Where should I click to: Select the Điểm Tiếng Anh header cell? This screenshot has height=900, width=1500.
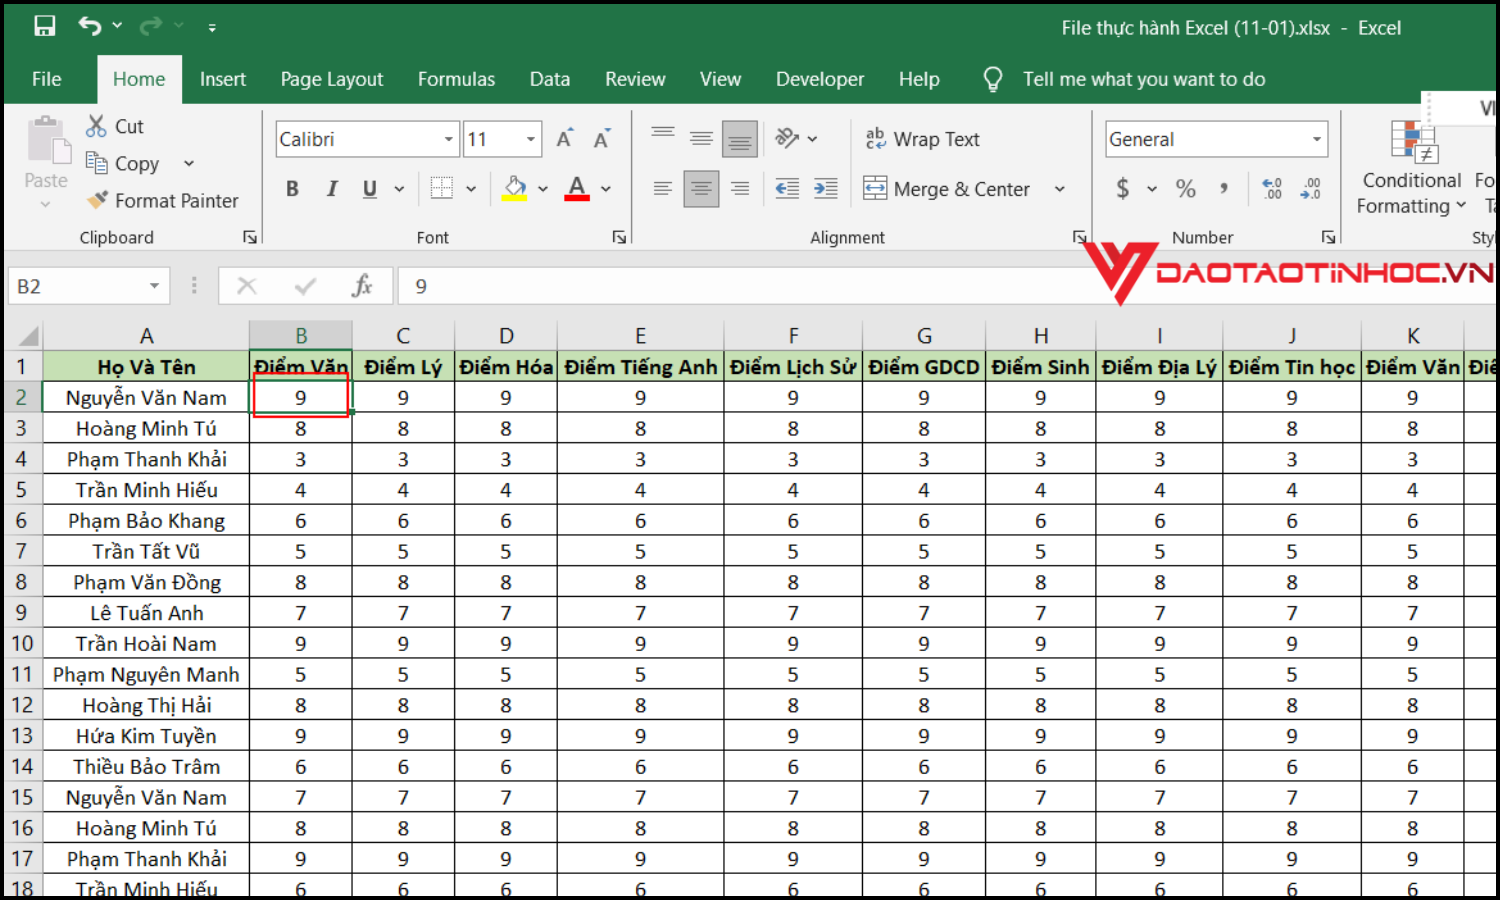640,367
